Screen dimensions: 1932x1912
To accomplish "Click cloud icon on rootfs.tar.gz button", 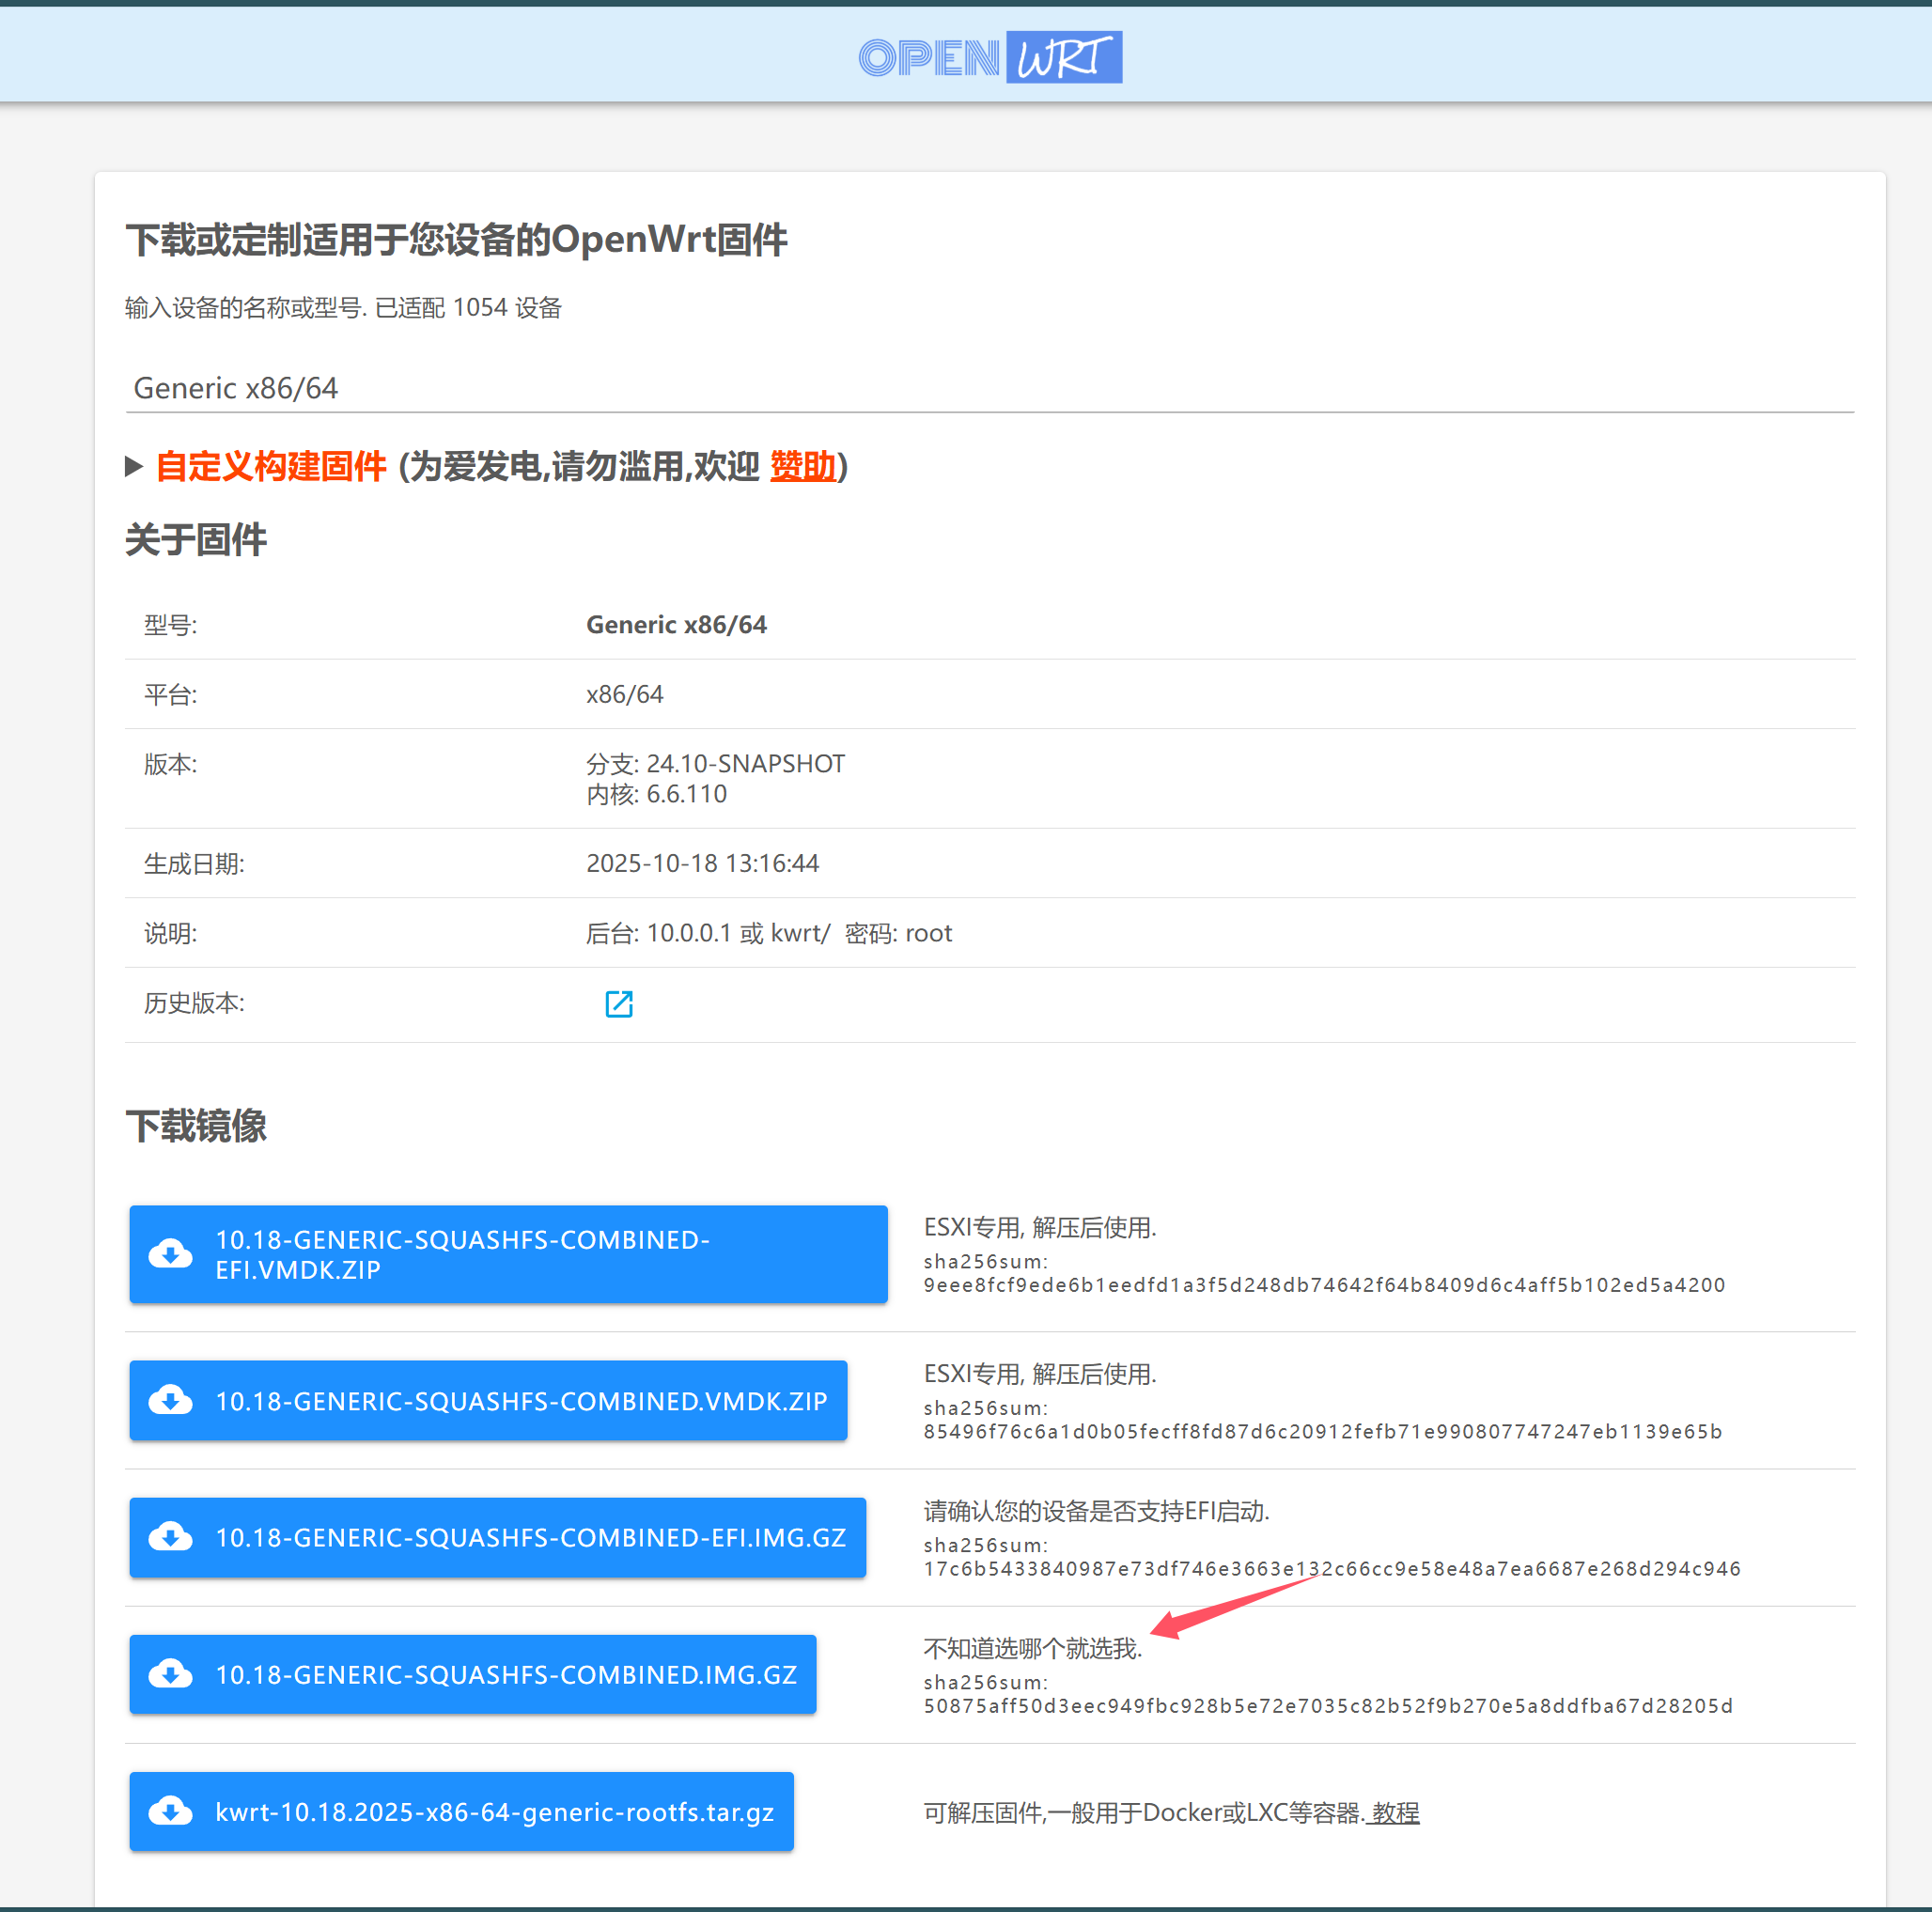I will (171, 1811).
